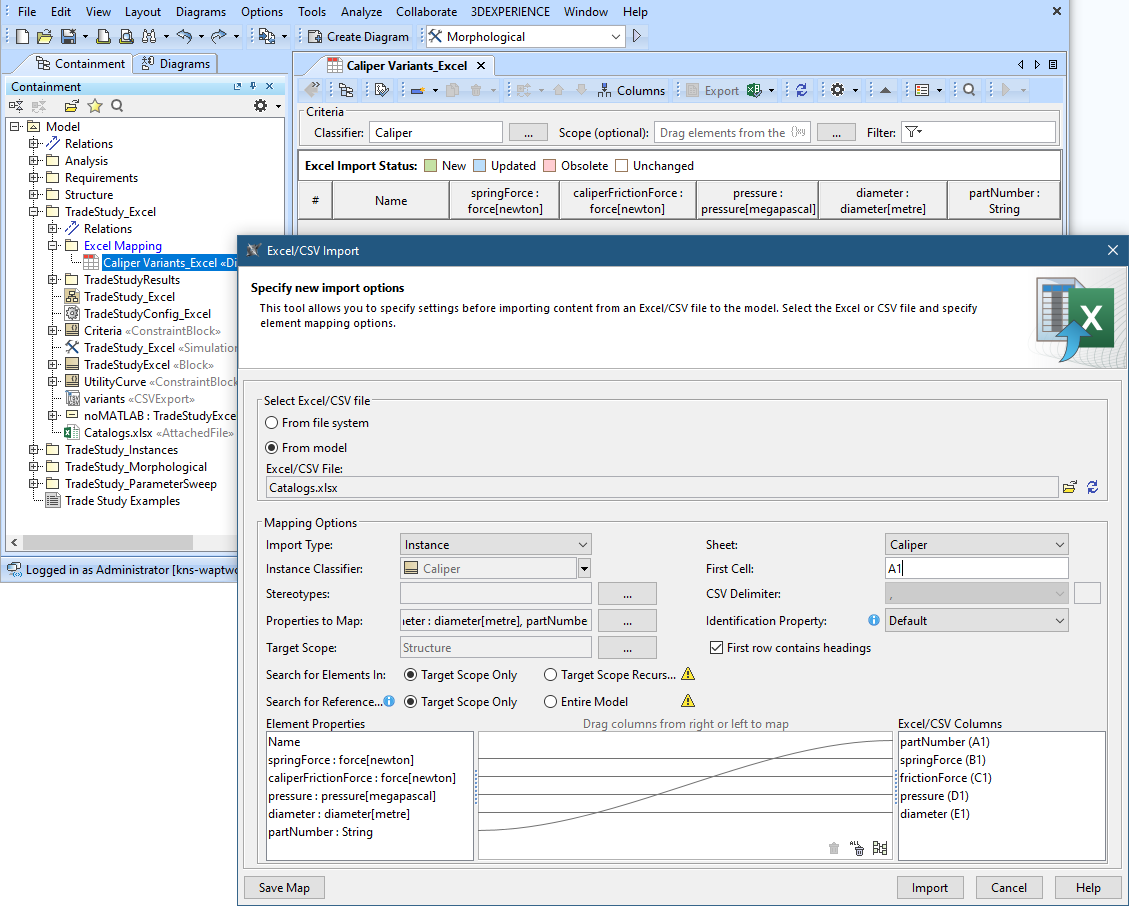Select 'Entire Model' radio option

[x=551, y=702]
